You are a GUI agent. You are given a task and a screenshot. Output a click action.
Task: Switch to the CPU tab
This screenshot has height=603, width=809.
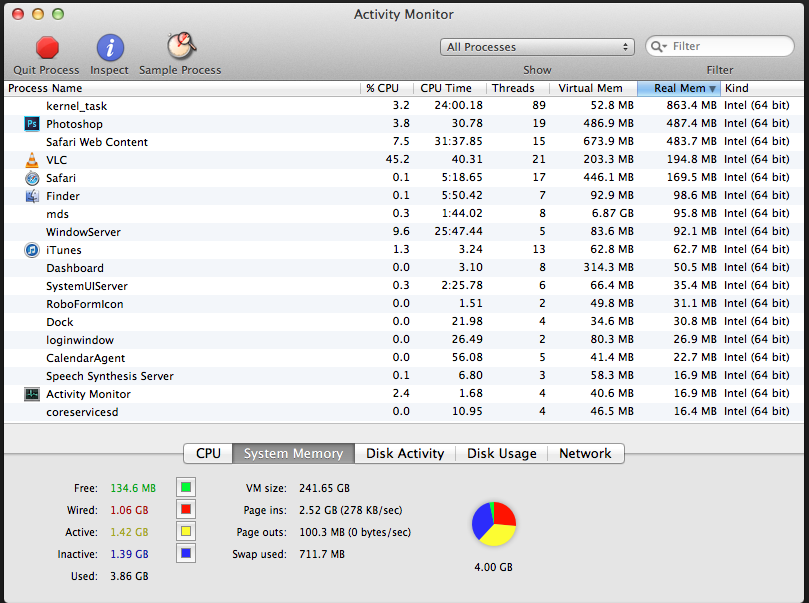tap(208, 453)
